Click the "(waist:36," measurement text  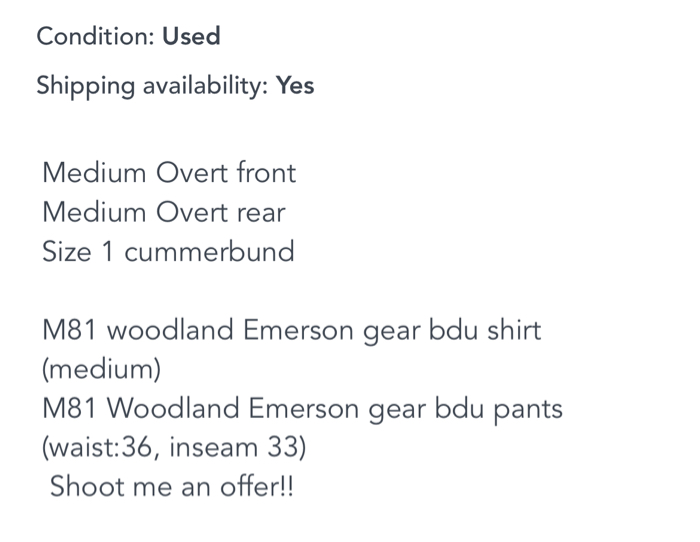pyautogui.click(x=100, y=447)
